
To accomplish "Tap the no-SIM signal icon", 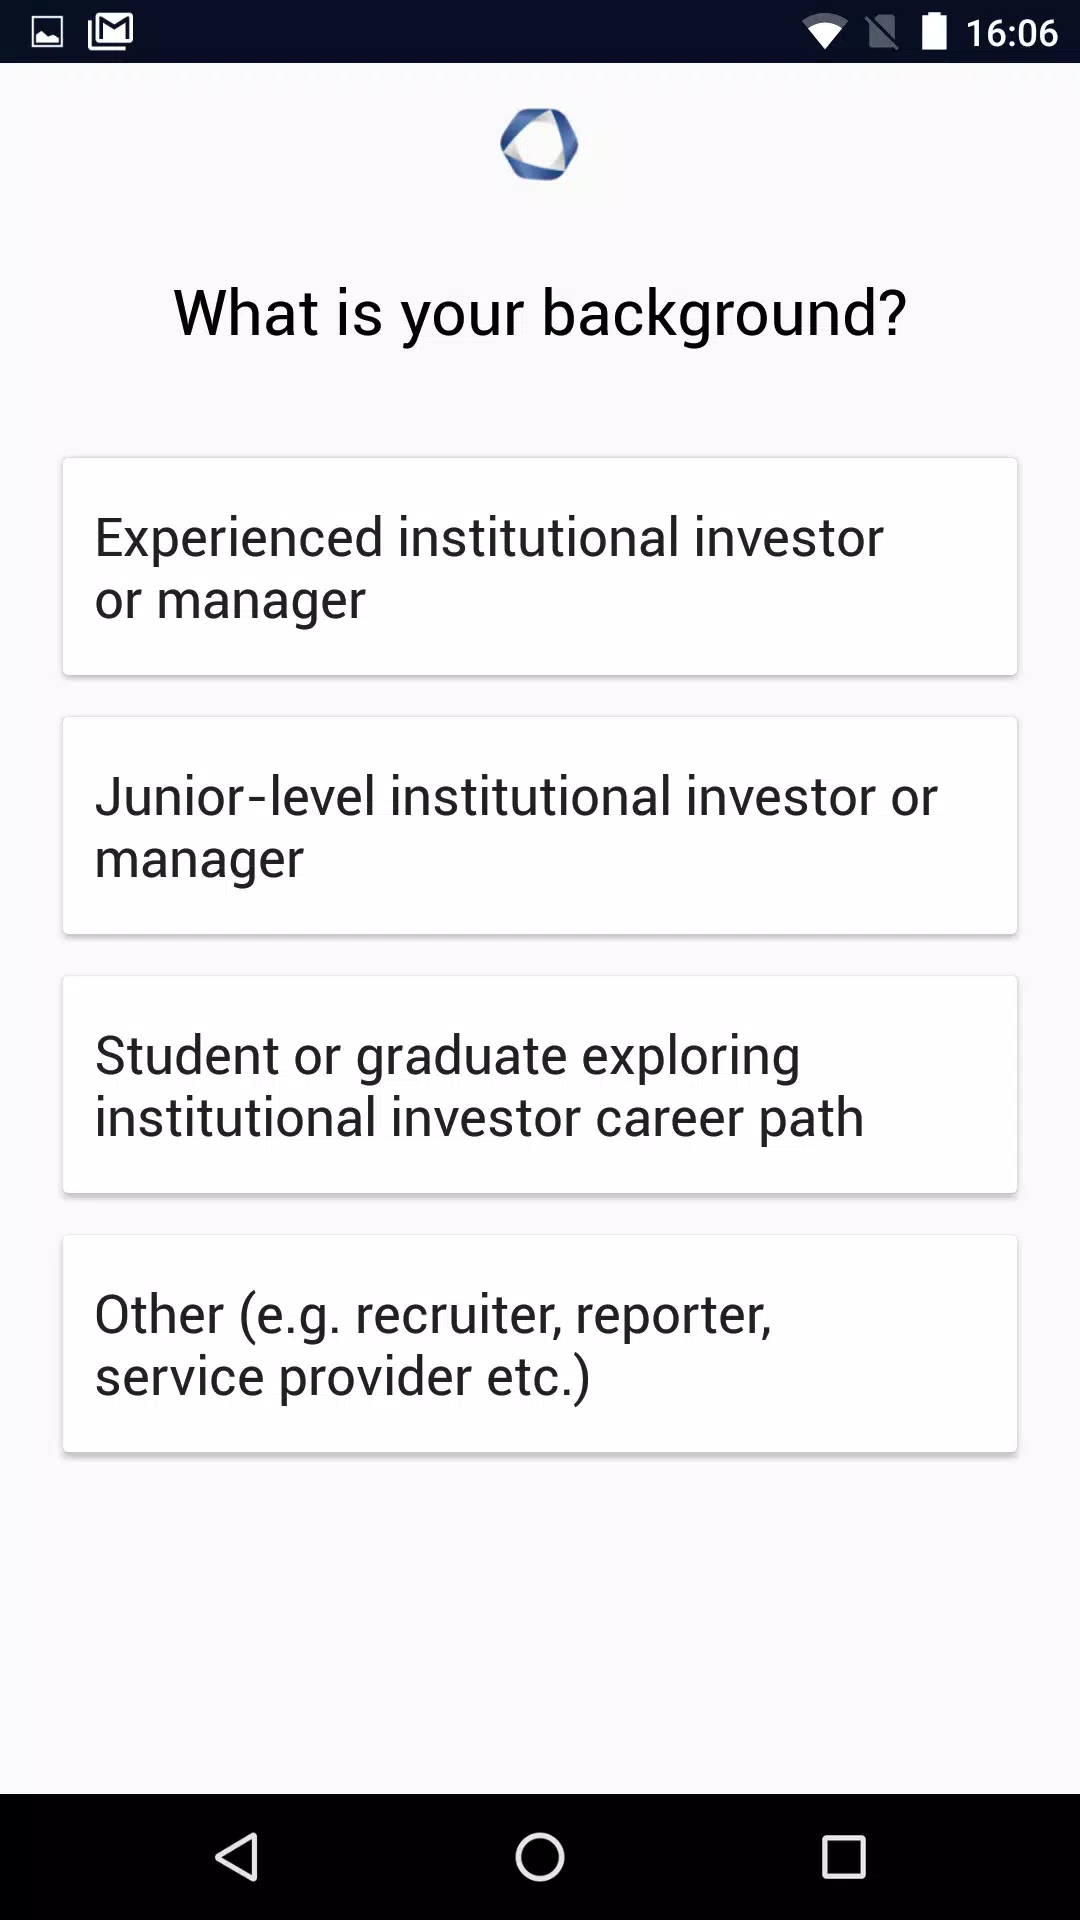I will click(x=881, y=32).
